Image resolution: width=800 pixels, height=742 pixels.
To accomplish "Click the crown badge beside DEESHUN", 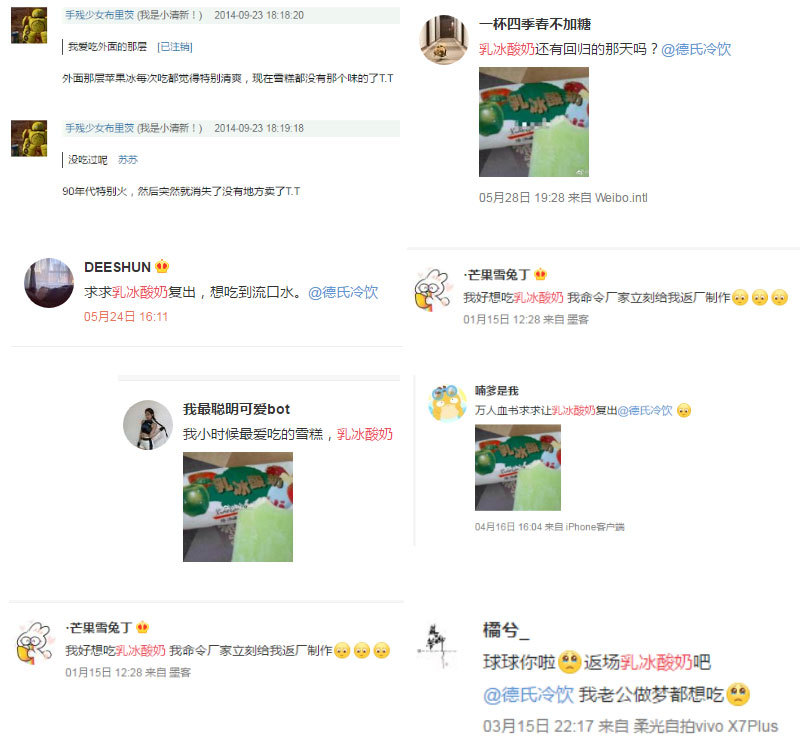I will coord(162,266).
